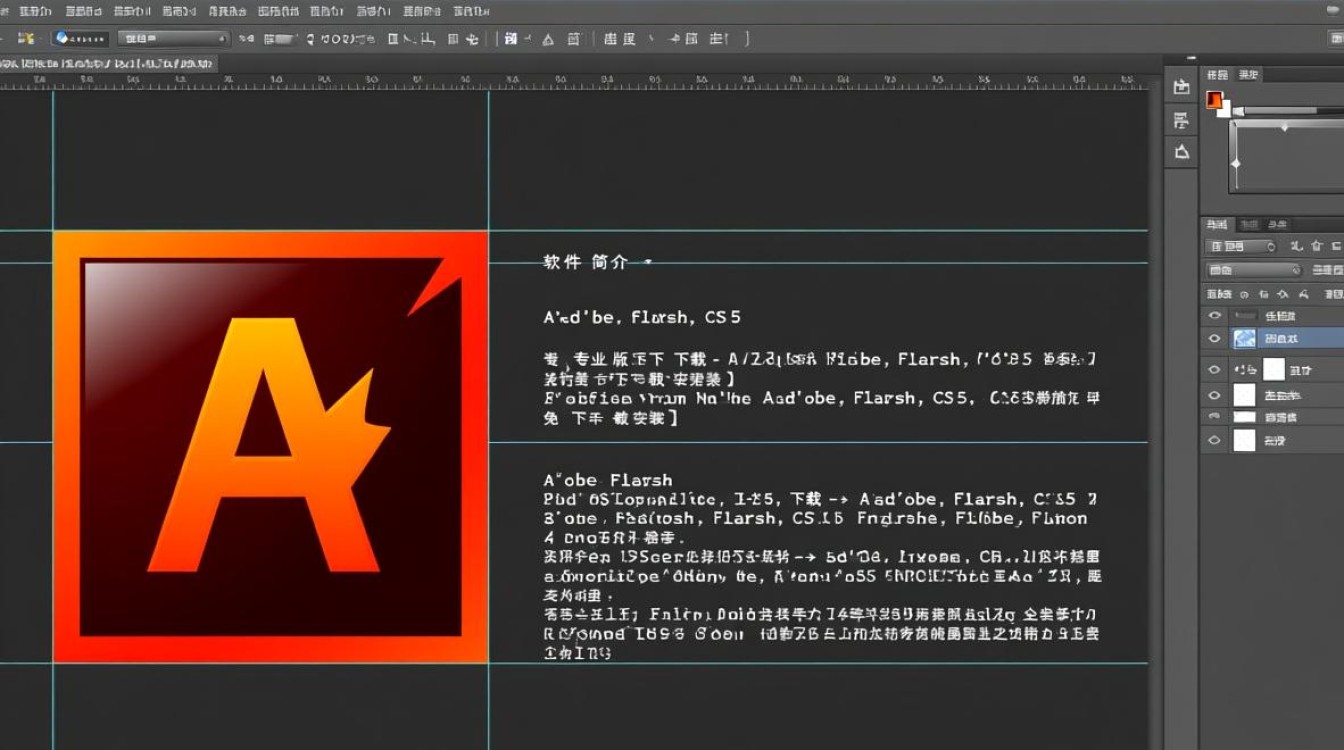Click the export panel icon above the History icon
Image resolution: width=1344 pixels, height=750 pixels.
[x=1180, y=88]
